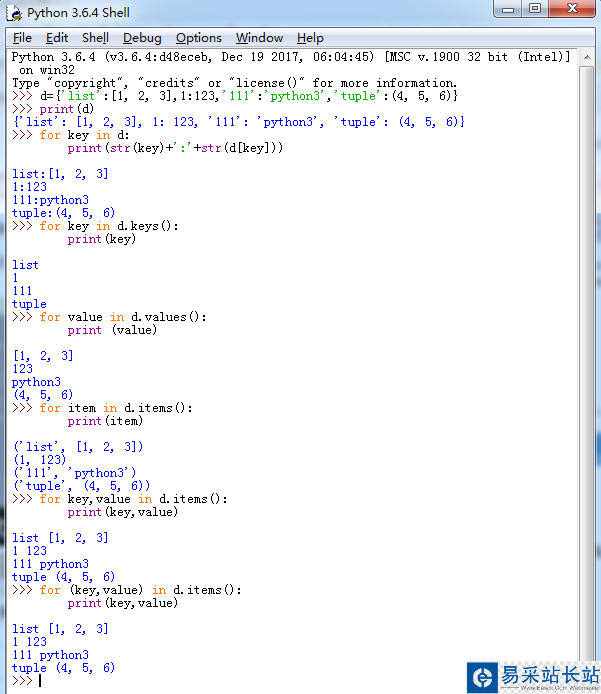Open the Debug menu
The height and width of the screenshot is (694, 601).
pyautogui.click(x=142, y=38)
